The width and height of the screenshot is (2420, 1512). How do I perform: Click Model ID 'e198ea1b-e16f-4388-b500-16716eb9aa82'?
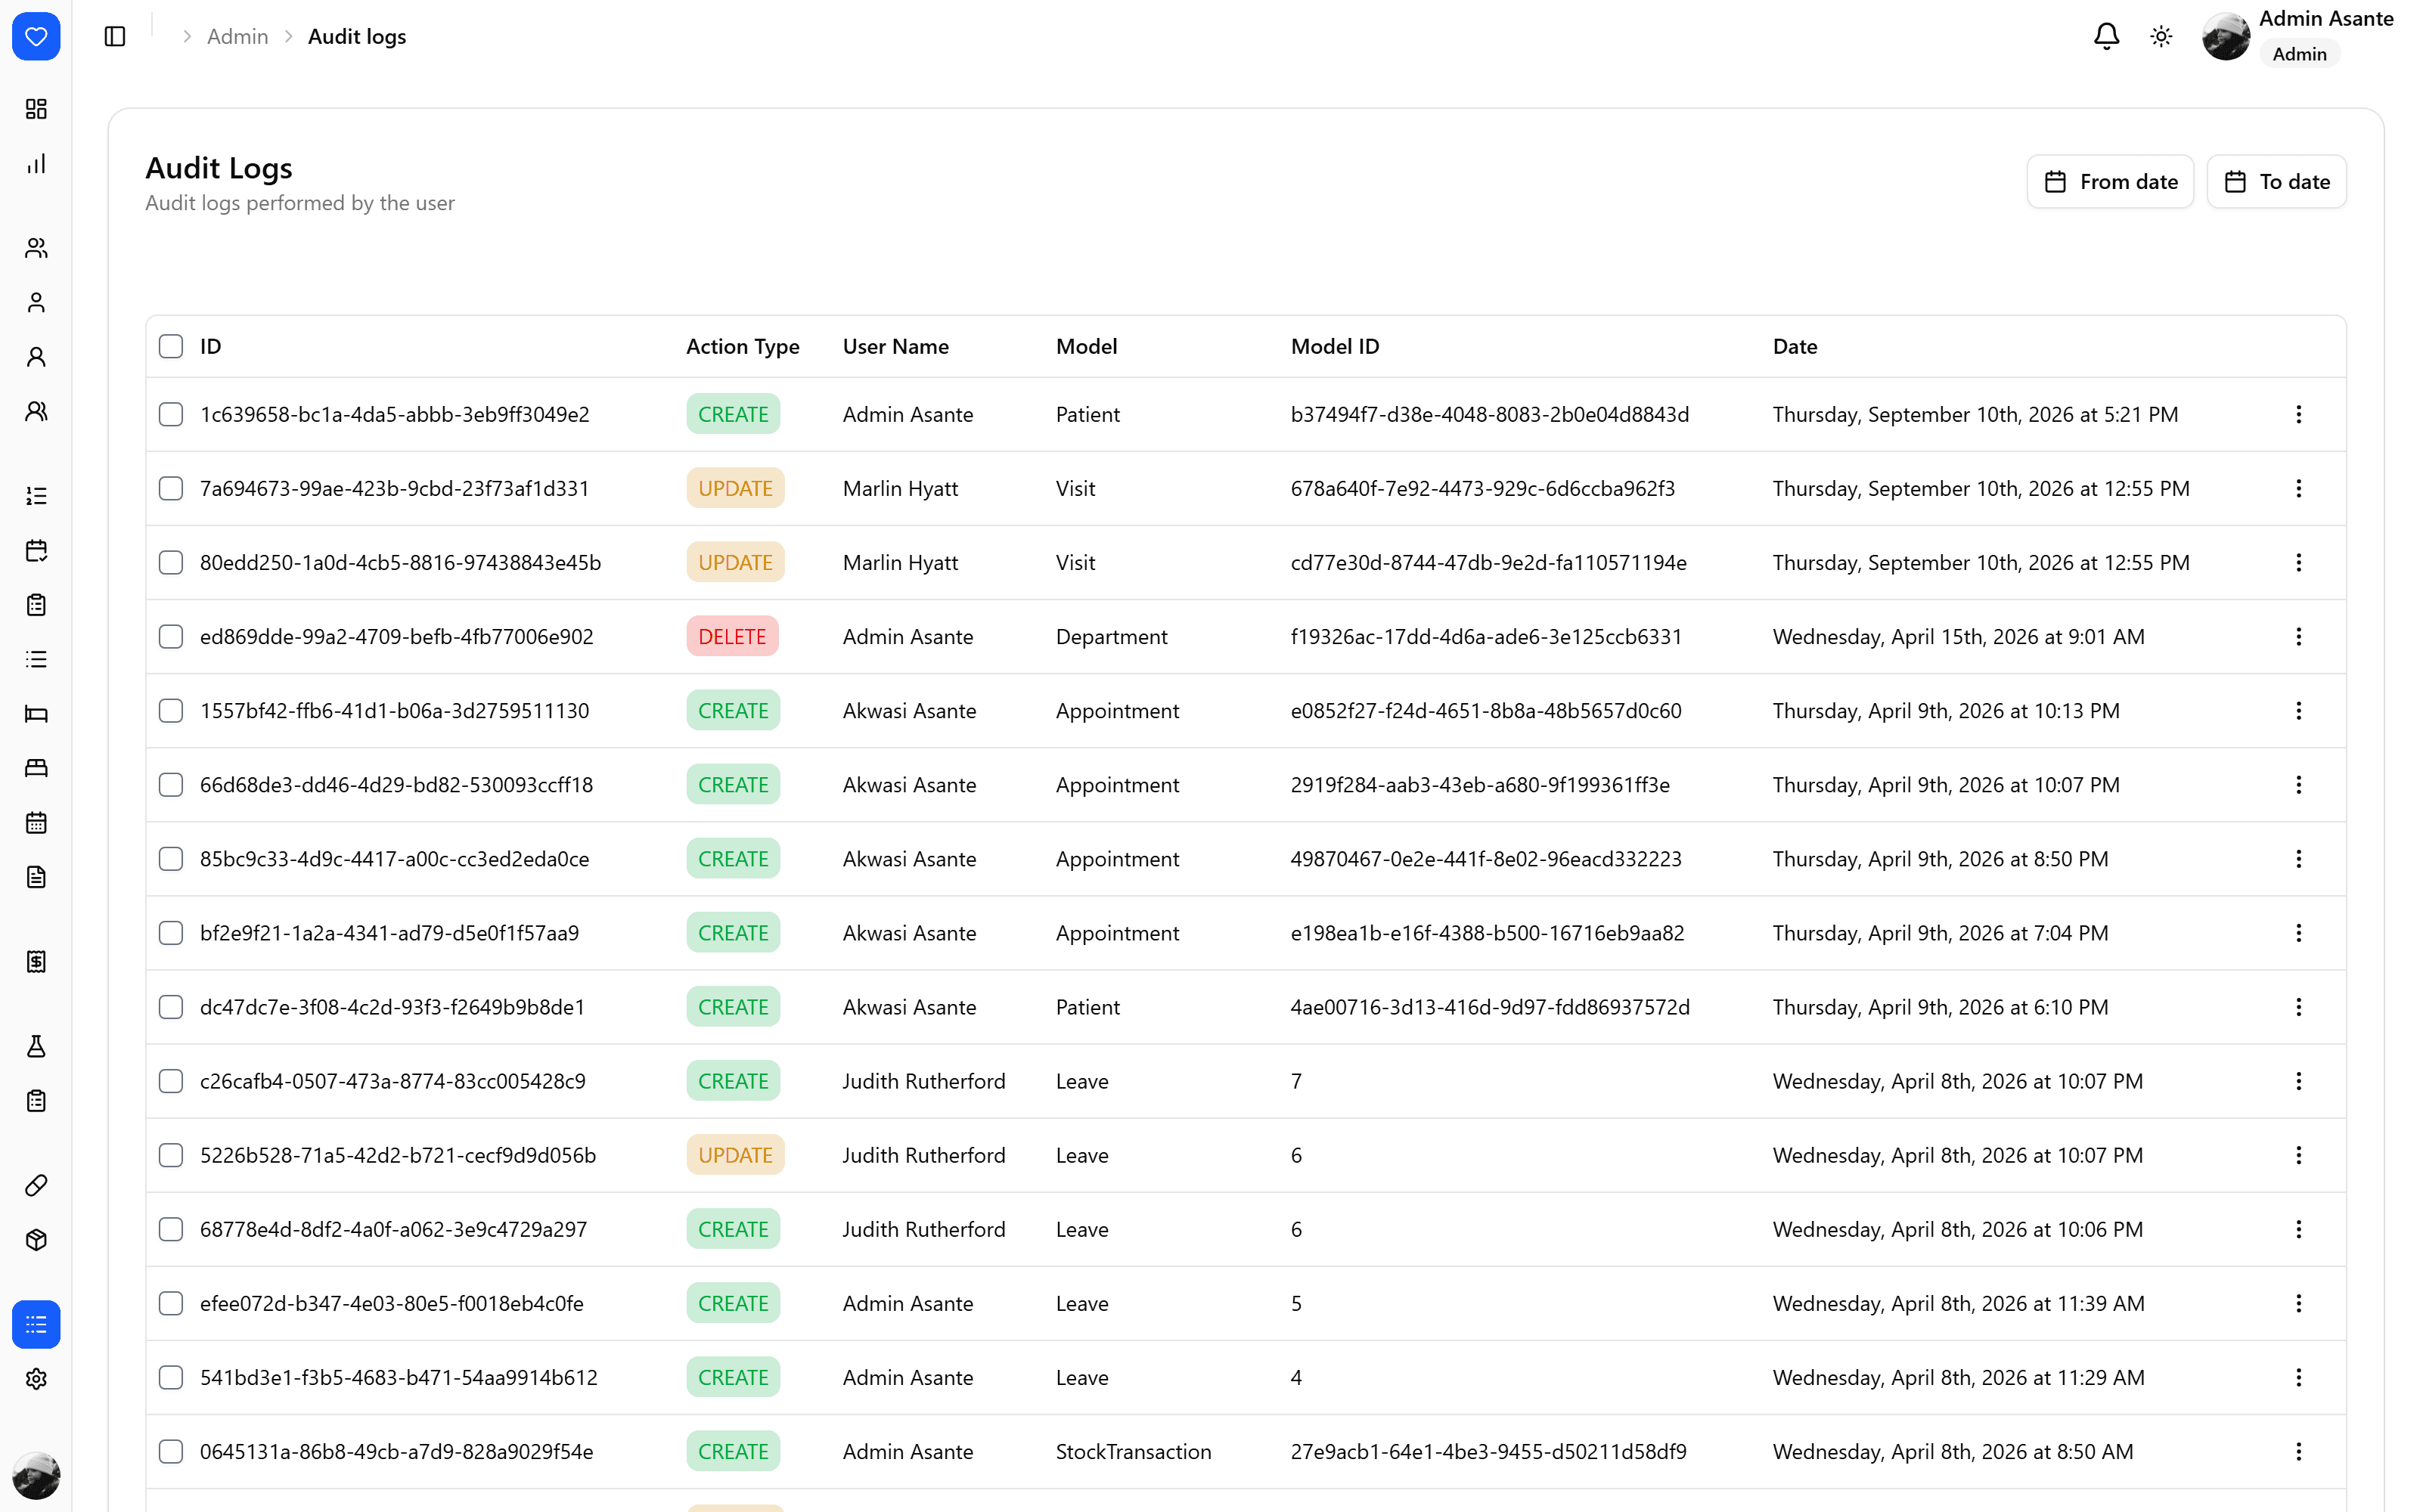point(1487,933)
